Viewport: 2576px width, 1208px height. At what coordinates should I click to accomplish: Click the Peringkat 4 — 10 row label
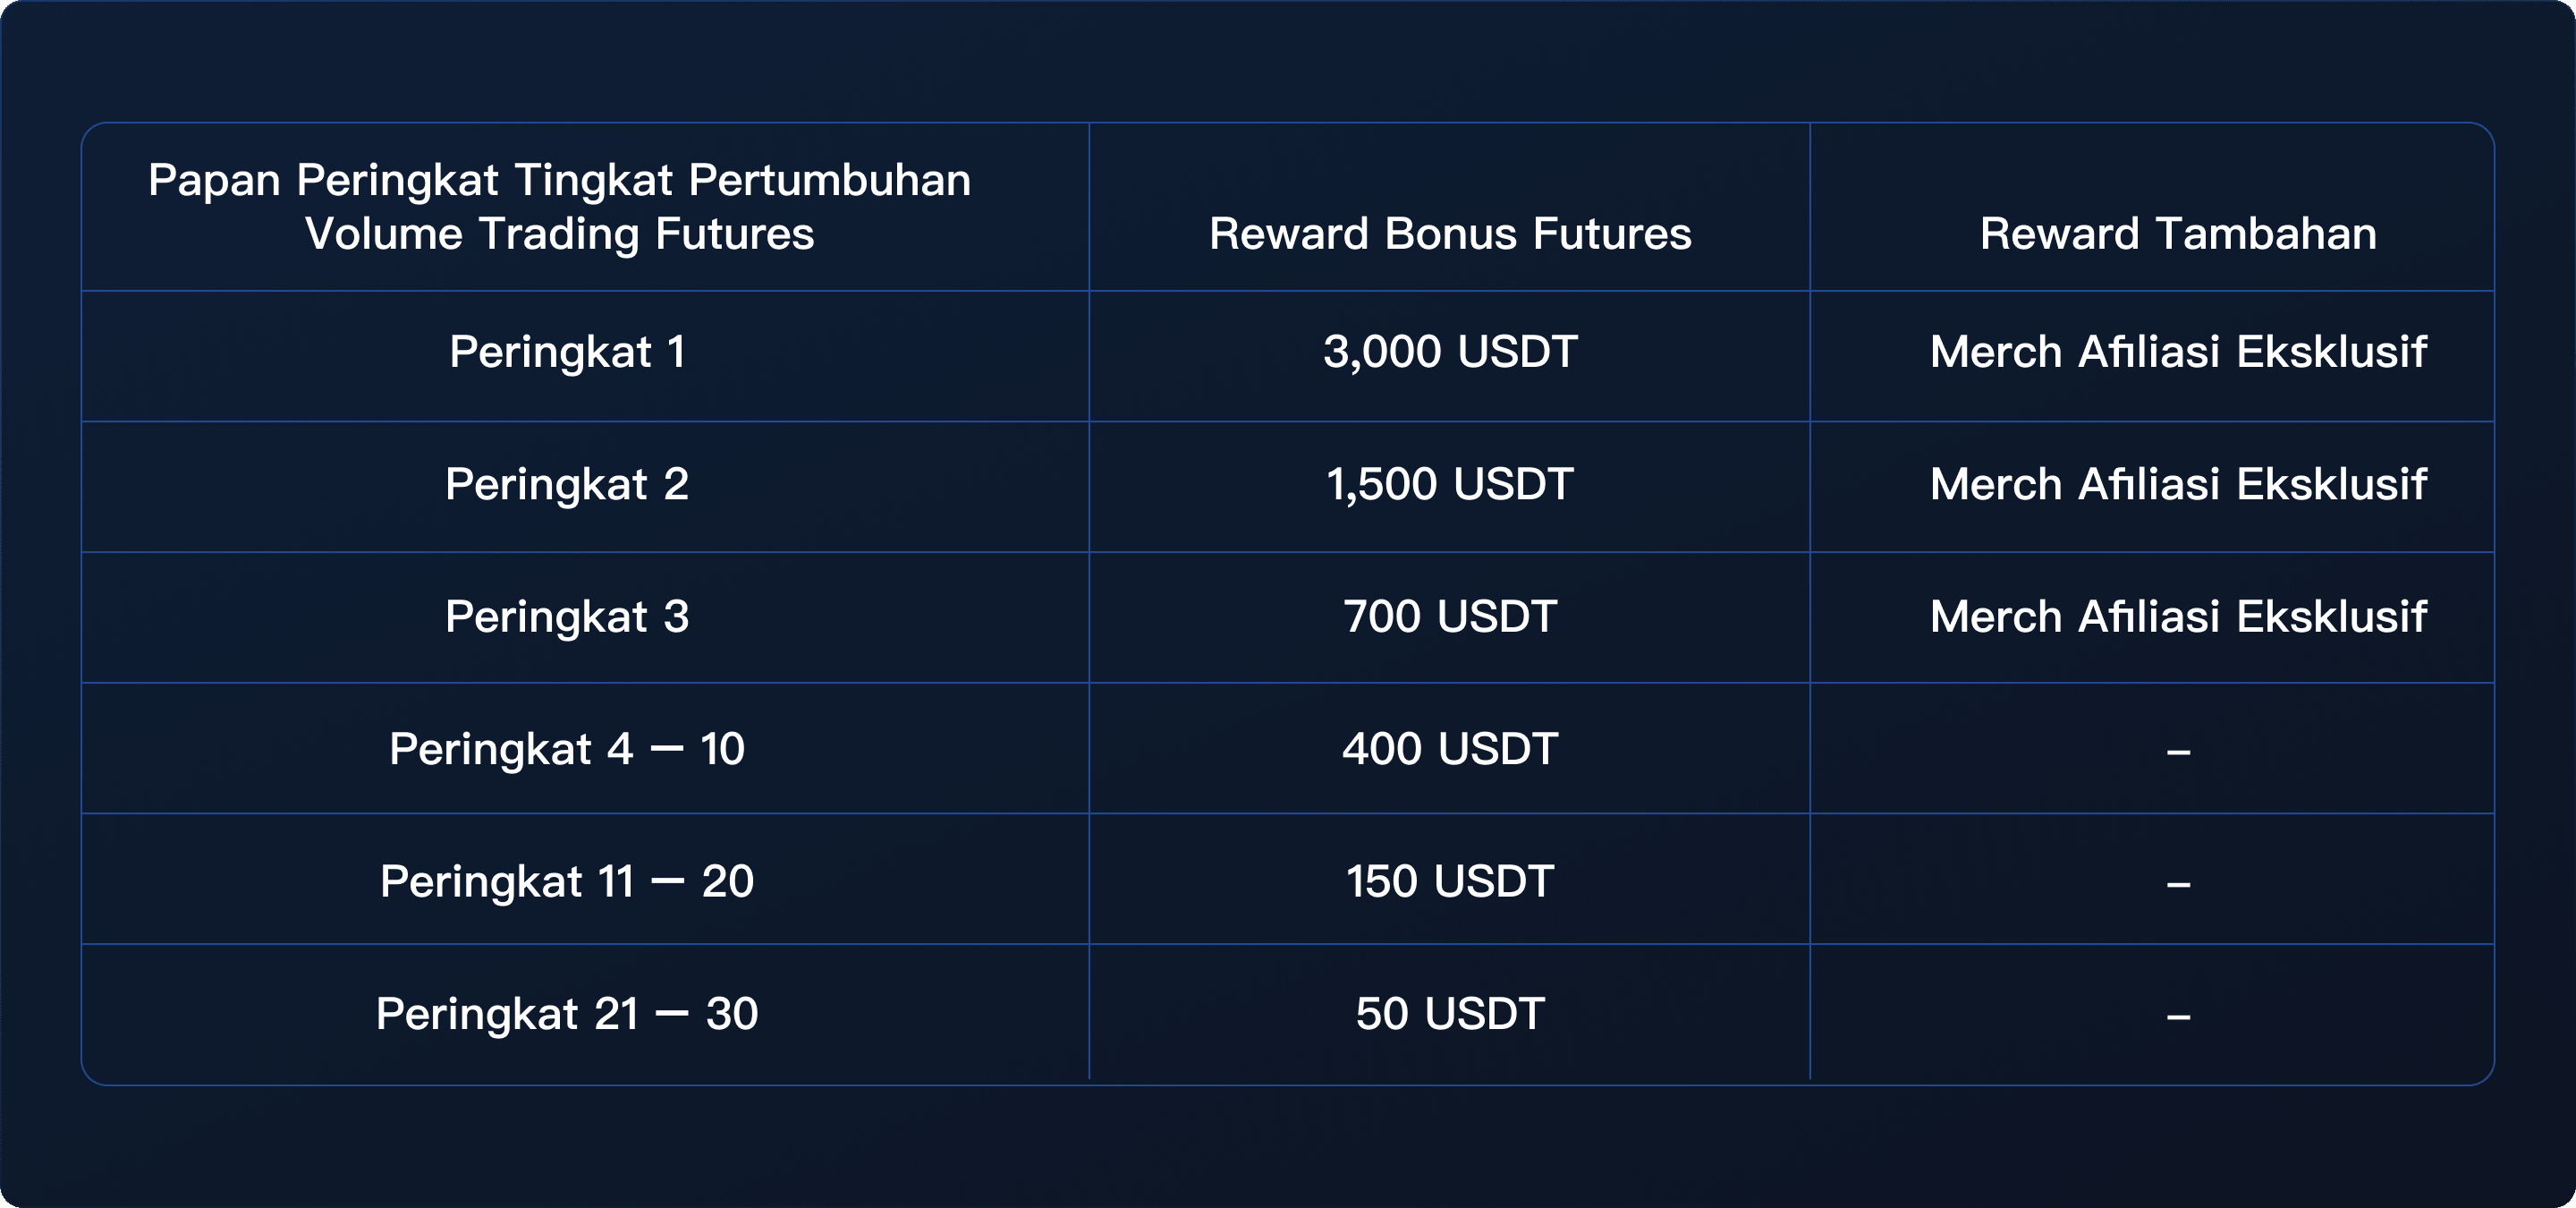[x=567, y=749]
